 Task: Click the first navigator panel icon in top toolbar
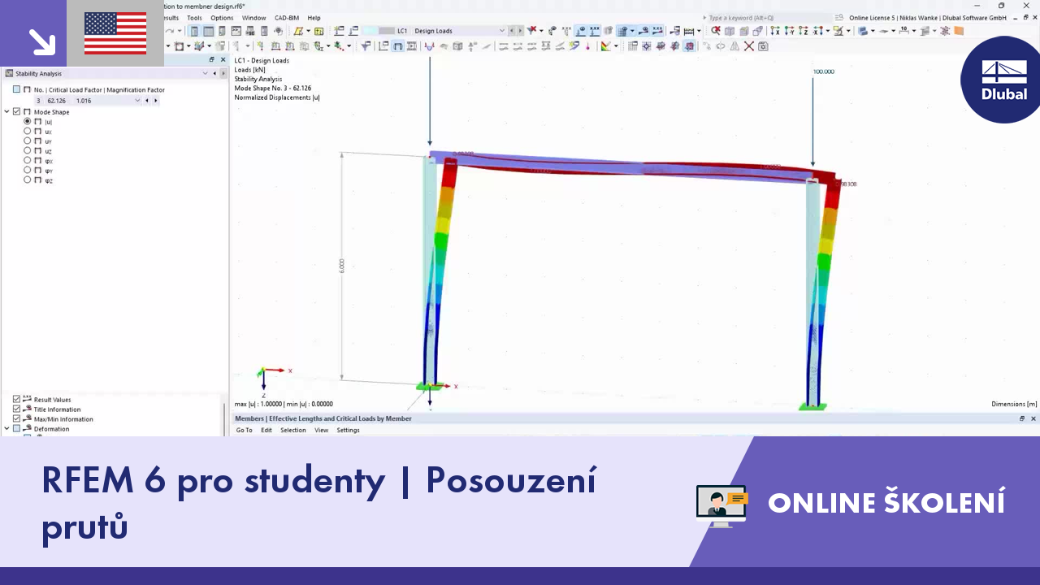coord(194,31)
